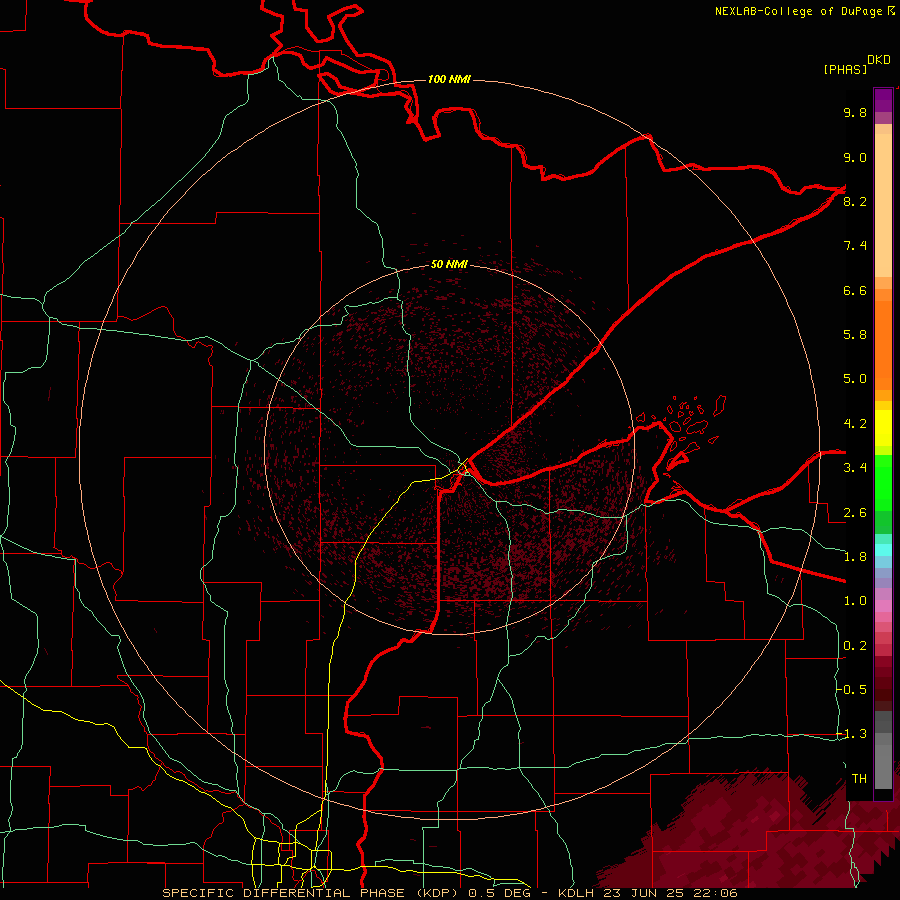Pick the yellow segment of the color bar
Image resolution: width=900 pixels, height=900 pixels.
[x=883, y=428]
